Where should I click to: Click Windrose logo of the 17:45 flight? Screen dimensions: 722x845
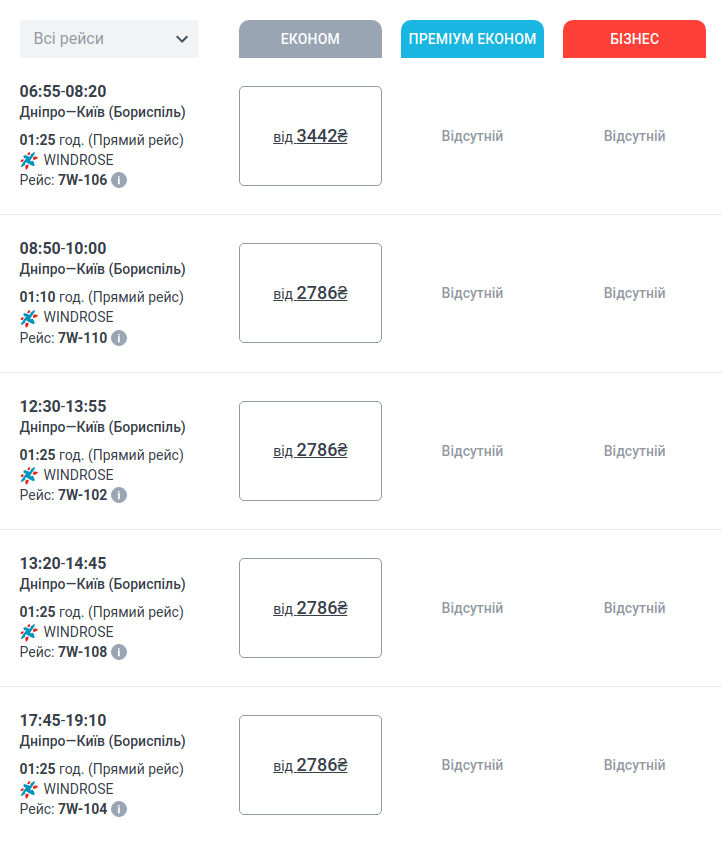click(29, 789)
